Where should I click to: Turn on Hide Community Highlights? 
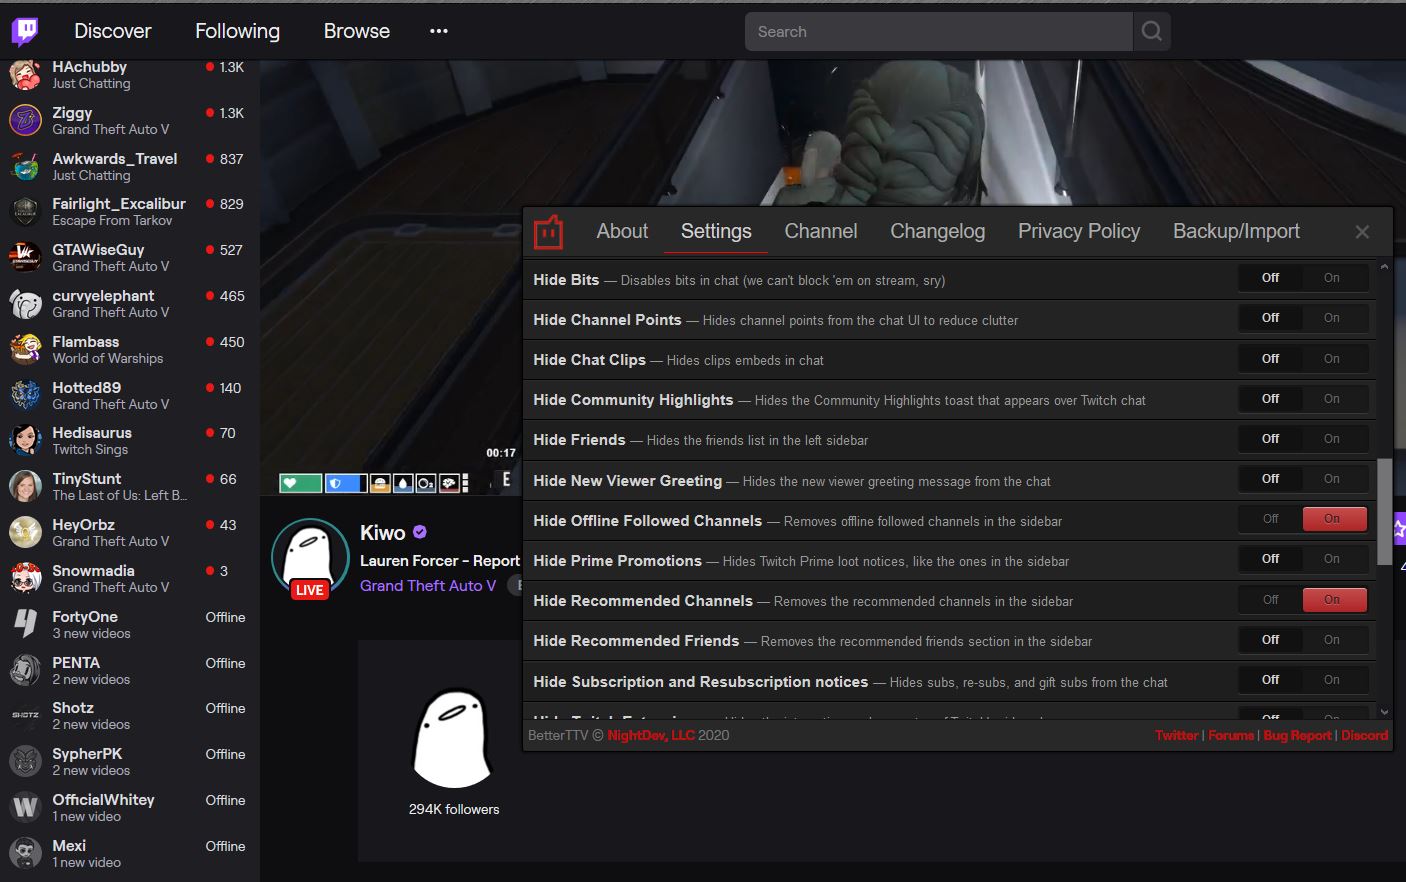1331,399
